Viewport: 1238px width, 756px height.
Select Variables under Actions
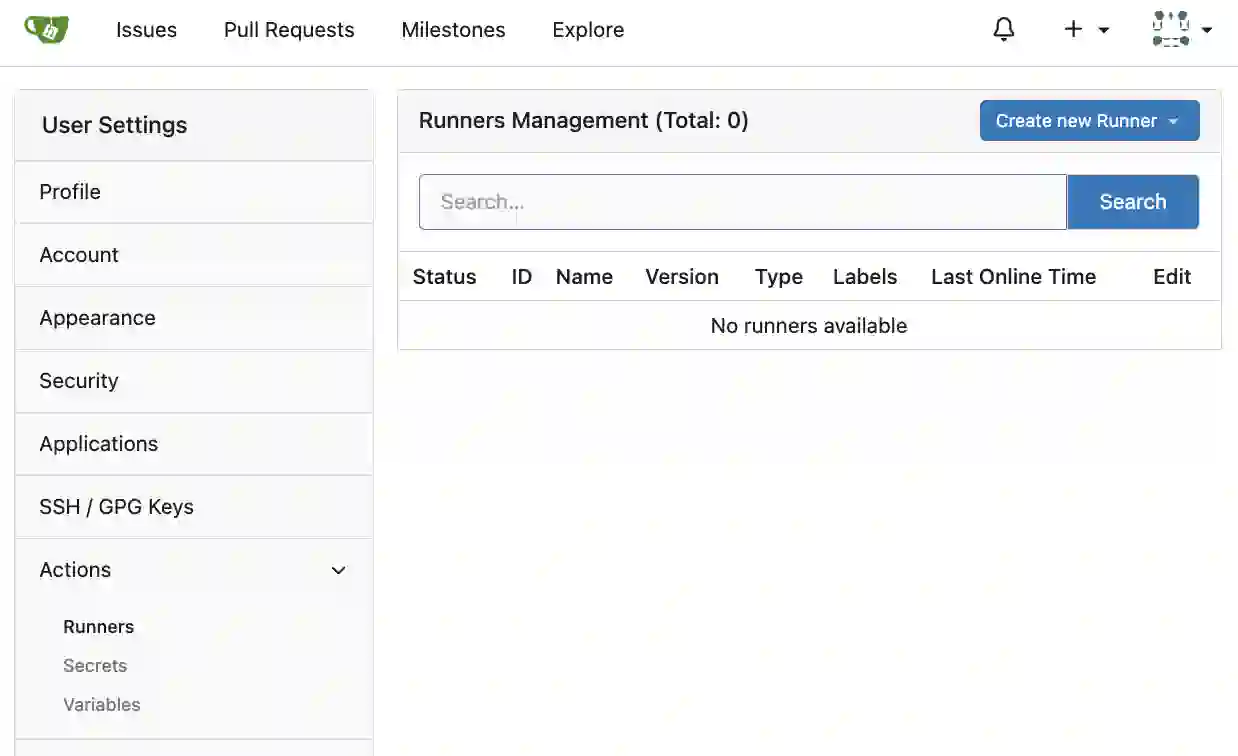point(102,705)
